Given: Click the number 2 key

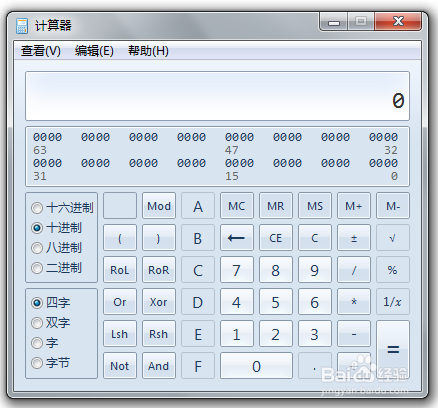Looking at the screenshot, I should pos(276,334).
